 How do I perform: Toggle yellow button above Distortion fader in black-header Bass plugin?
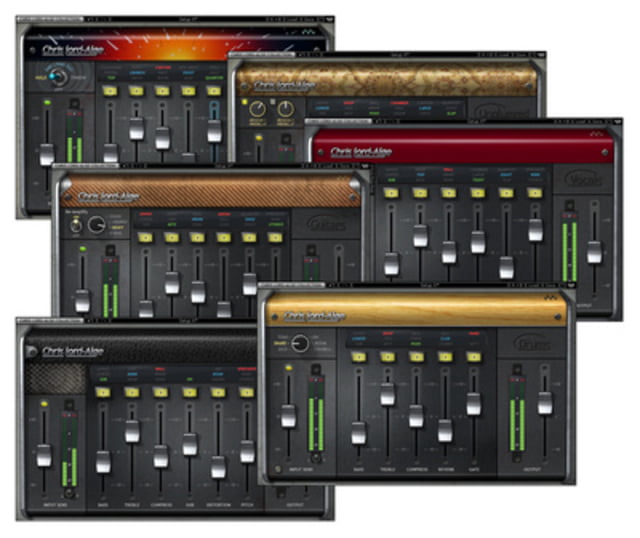click(218, 393)
